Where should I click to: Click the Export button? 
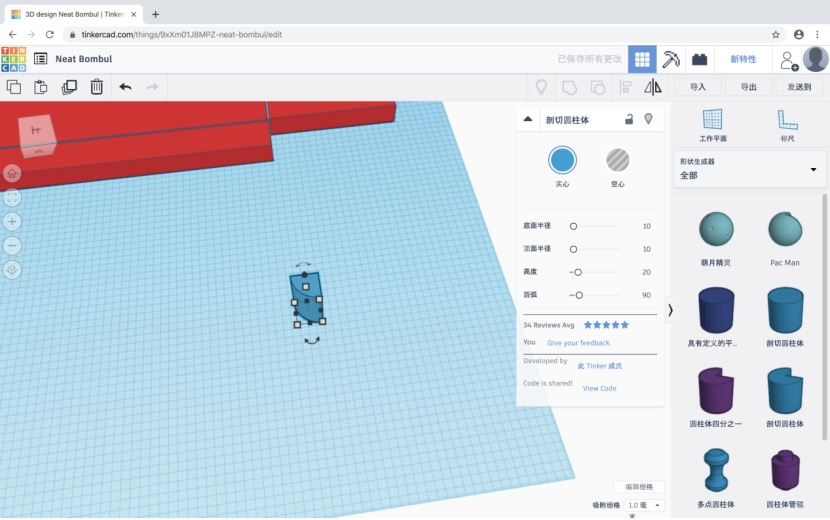tap(748, 87)
